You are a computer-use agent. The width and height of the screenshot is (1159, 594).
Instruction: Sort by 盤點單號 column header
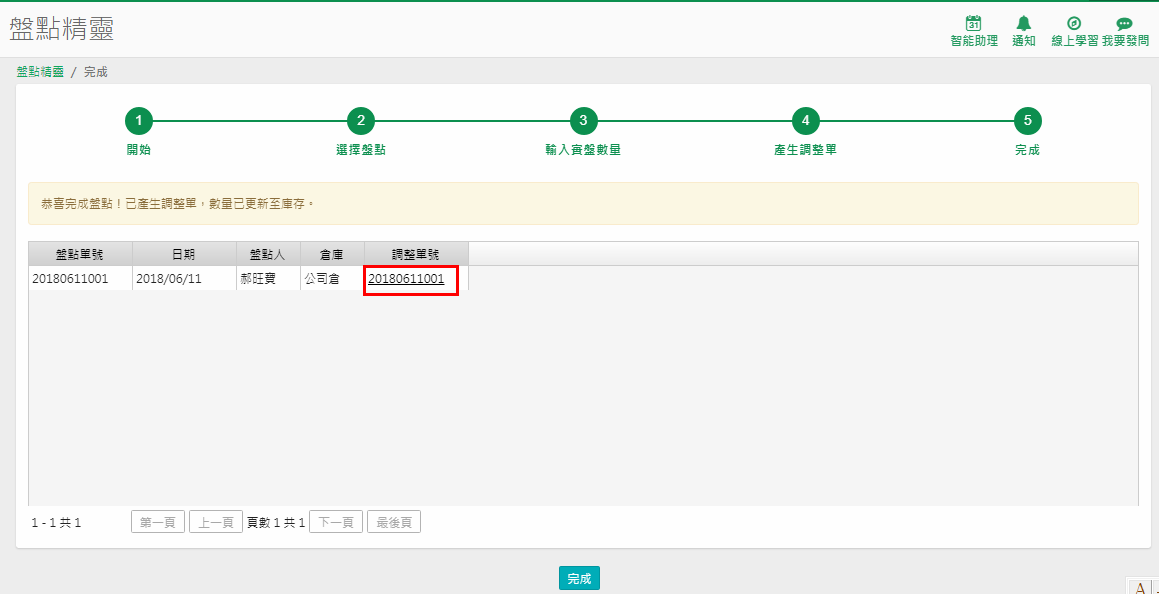[80, 253]
